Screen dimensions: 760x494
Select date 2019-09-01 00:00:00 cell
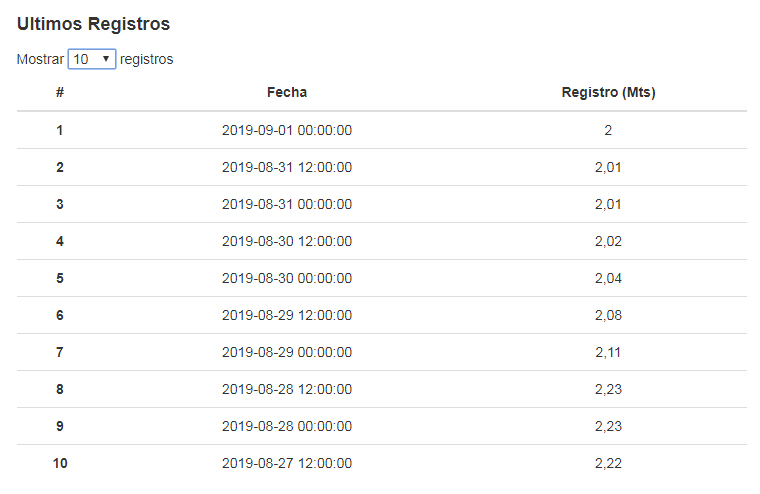287,130
